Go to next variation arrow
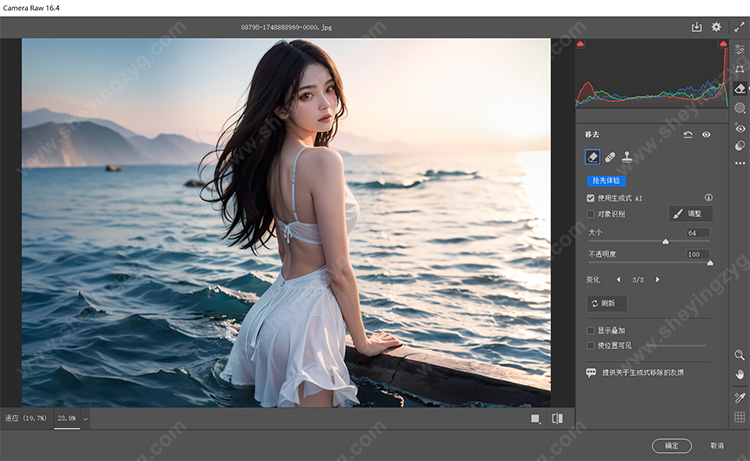This screenshot has width=750, height=461. [x=657, y=279]
